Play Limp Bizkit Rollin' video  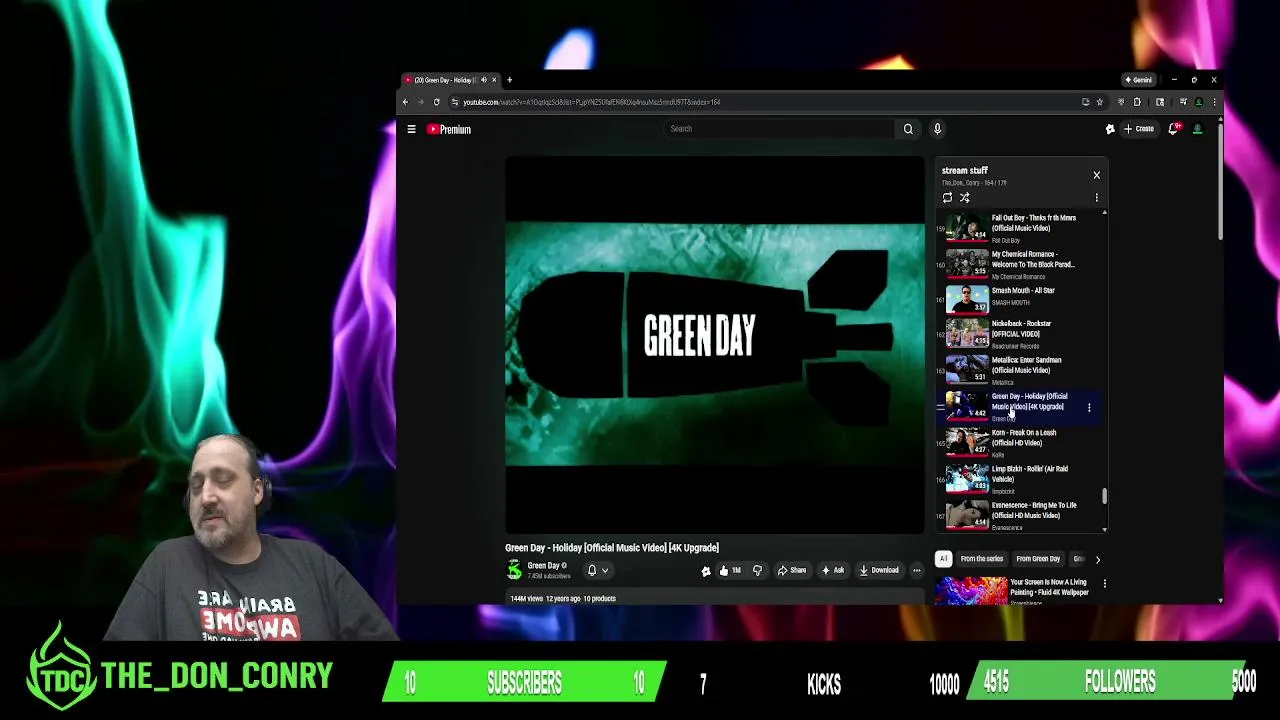(x=1020, y=480)
